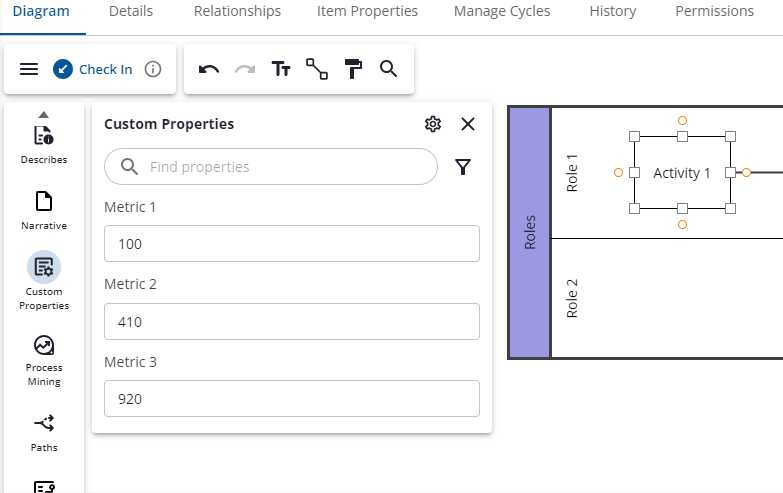Close the Custom Properties panel

click(468, 124)
